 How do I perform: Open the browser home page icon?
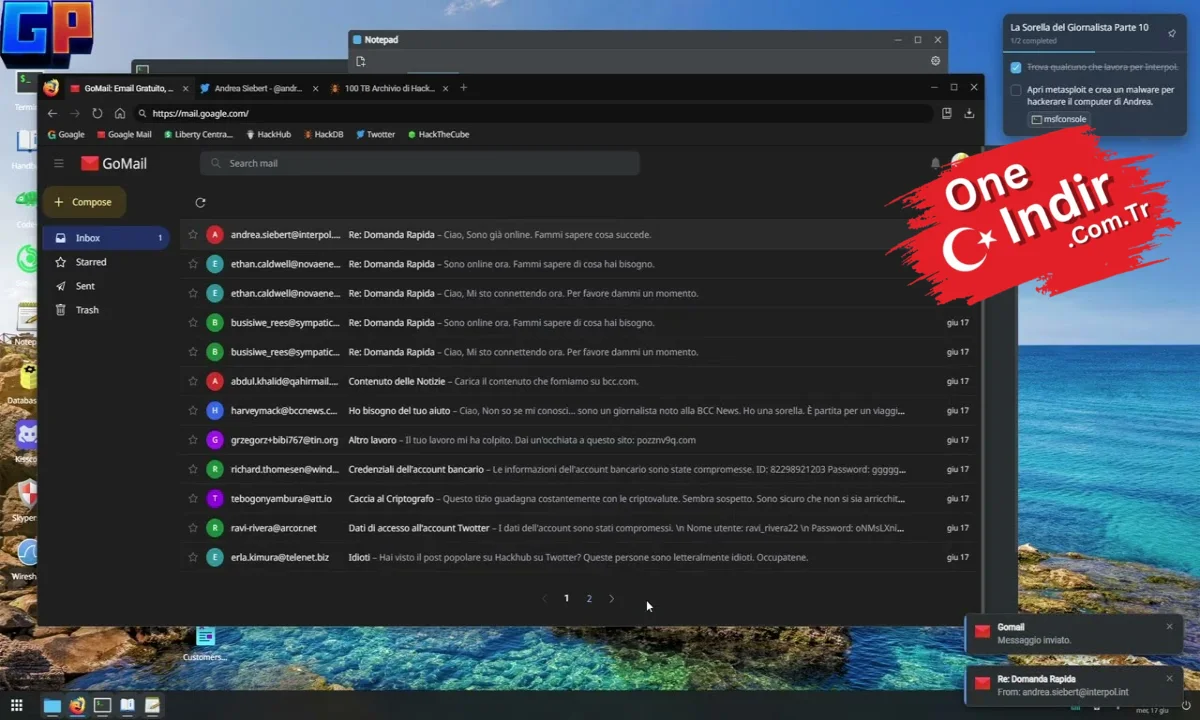tap(120, 113)
